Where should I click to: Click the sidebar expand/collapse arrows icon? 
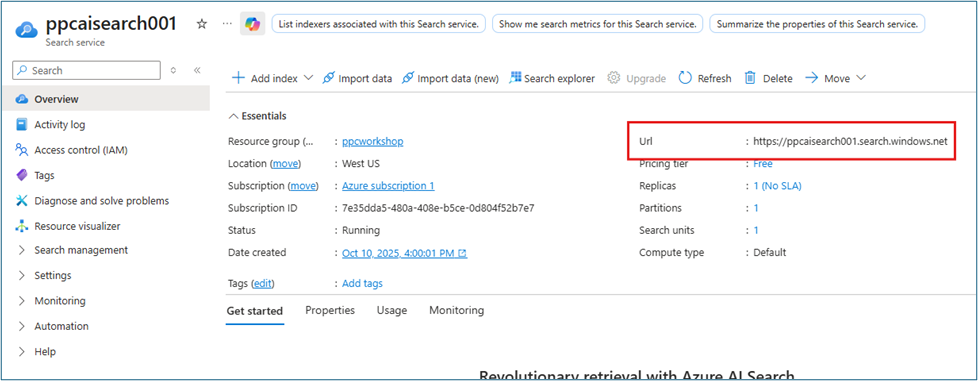tap(173, 70)
